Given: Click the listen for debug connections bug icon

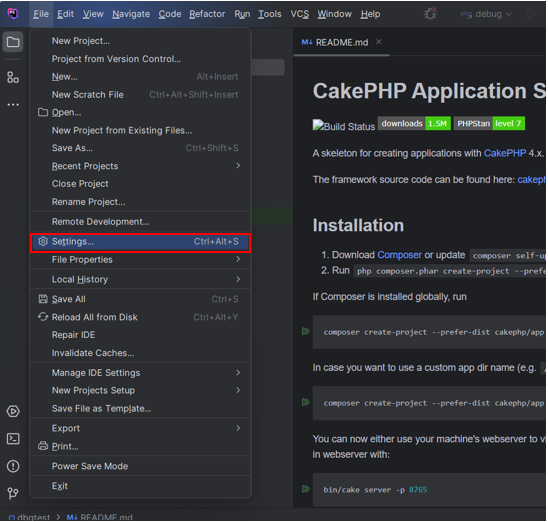Looking at the screenshot, I should click(431, 14).
